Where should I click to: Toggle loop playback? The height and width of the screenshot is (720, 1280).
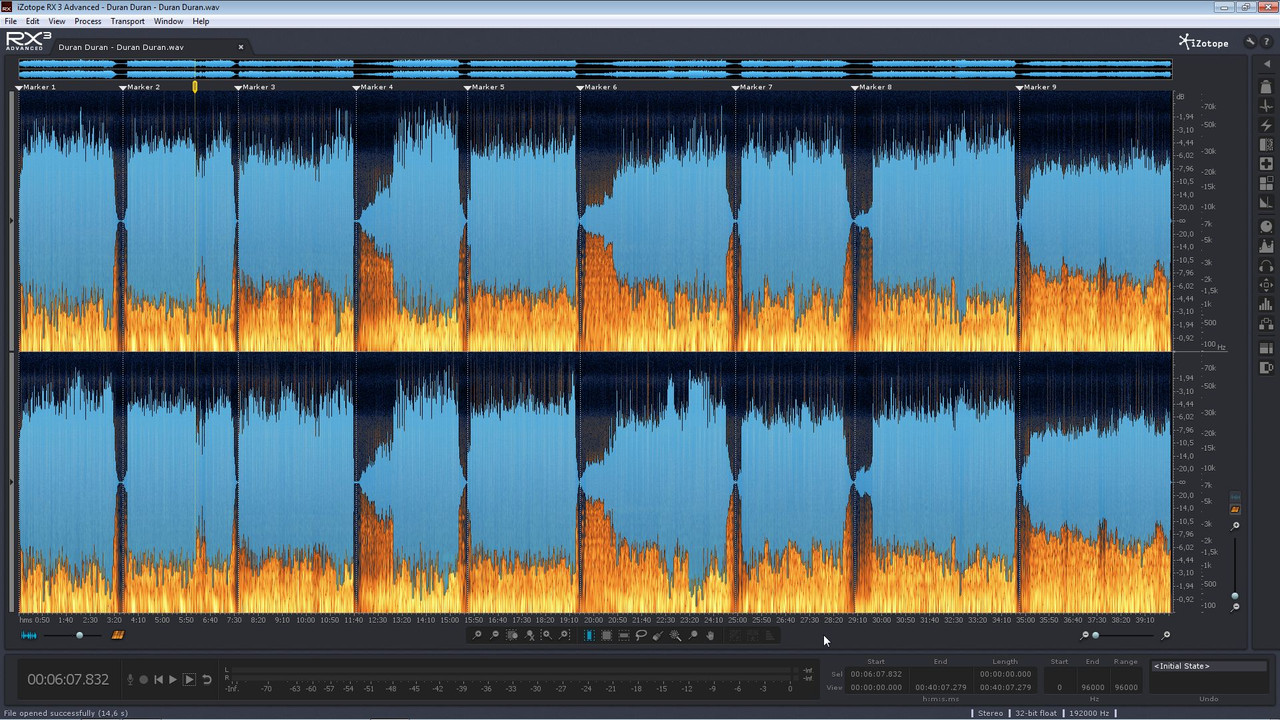tap(207, 680)
